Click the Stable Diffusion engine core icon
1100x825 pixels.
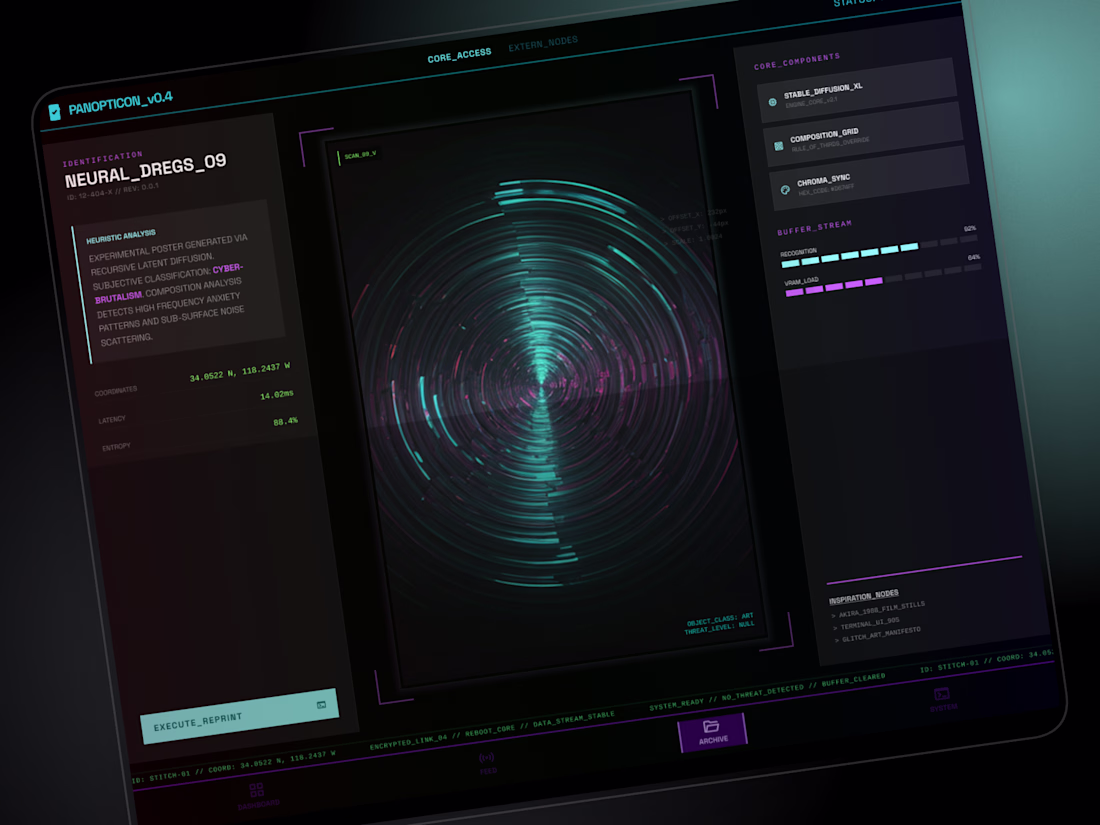[772, 102]
